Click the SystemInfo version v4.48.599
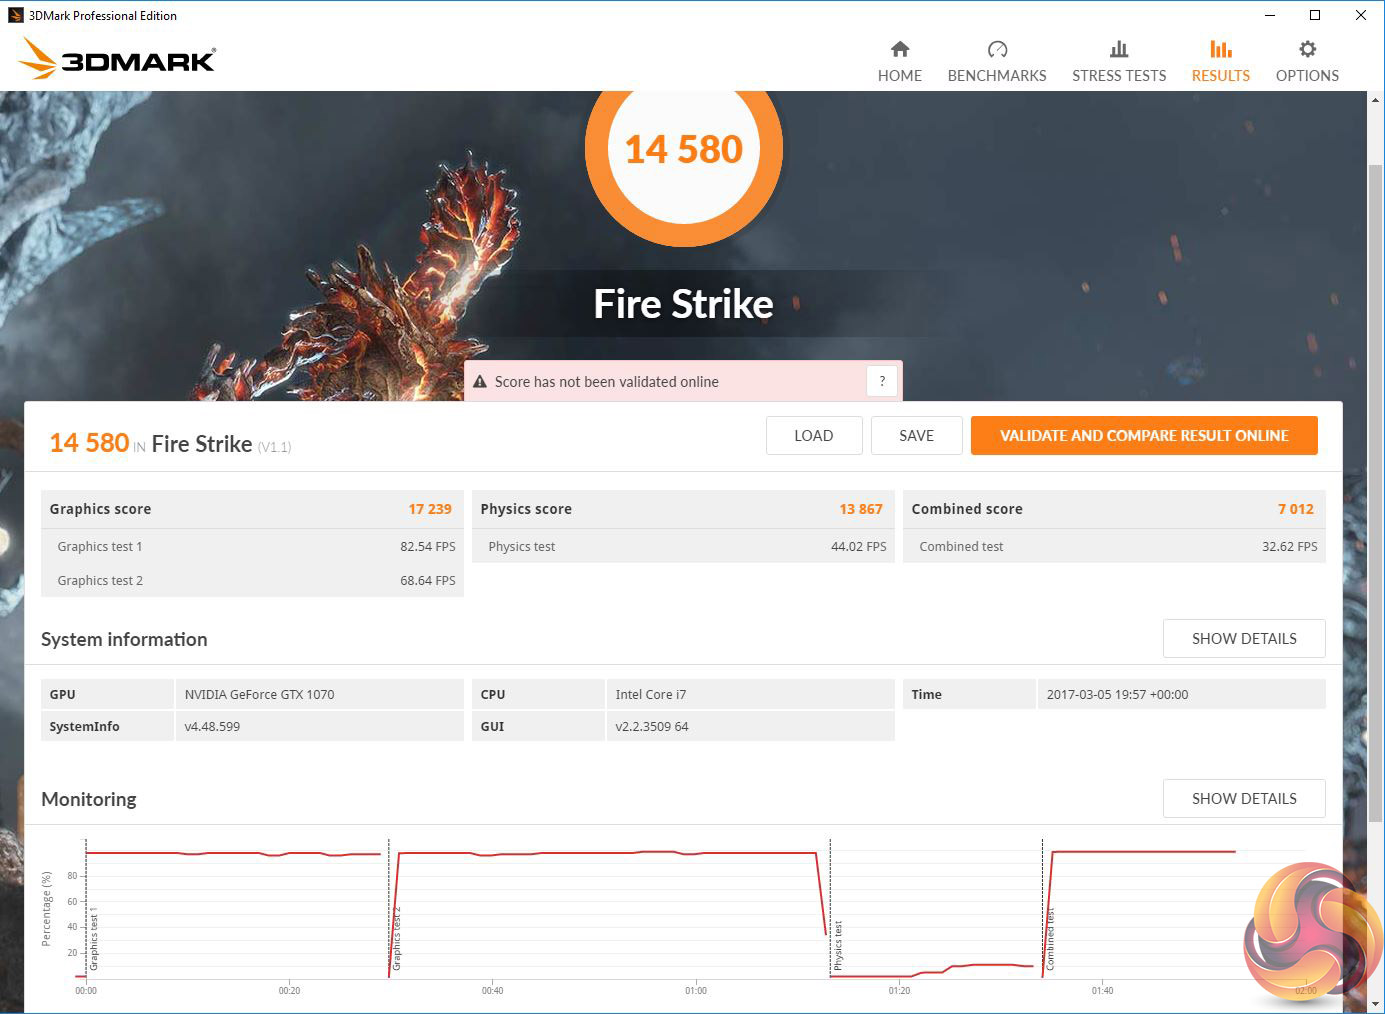 point(212,727)
